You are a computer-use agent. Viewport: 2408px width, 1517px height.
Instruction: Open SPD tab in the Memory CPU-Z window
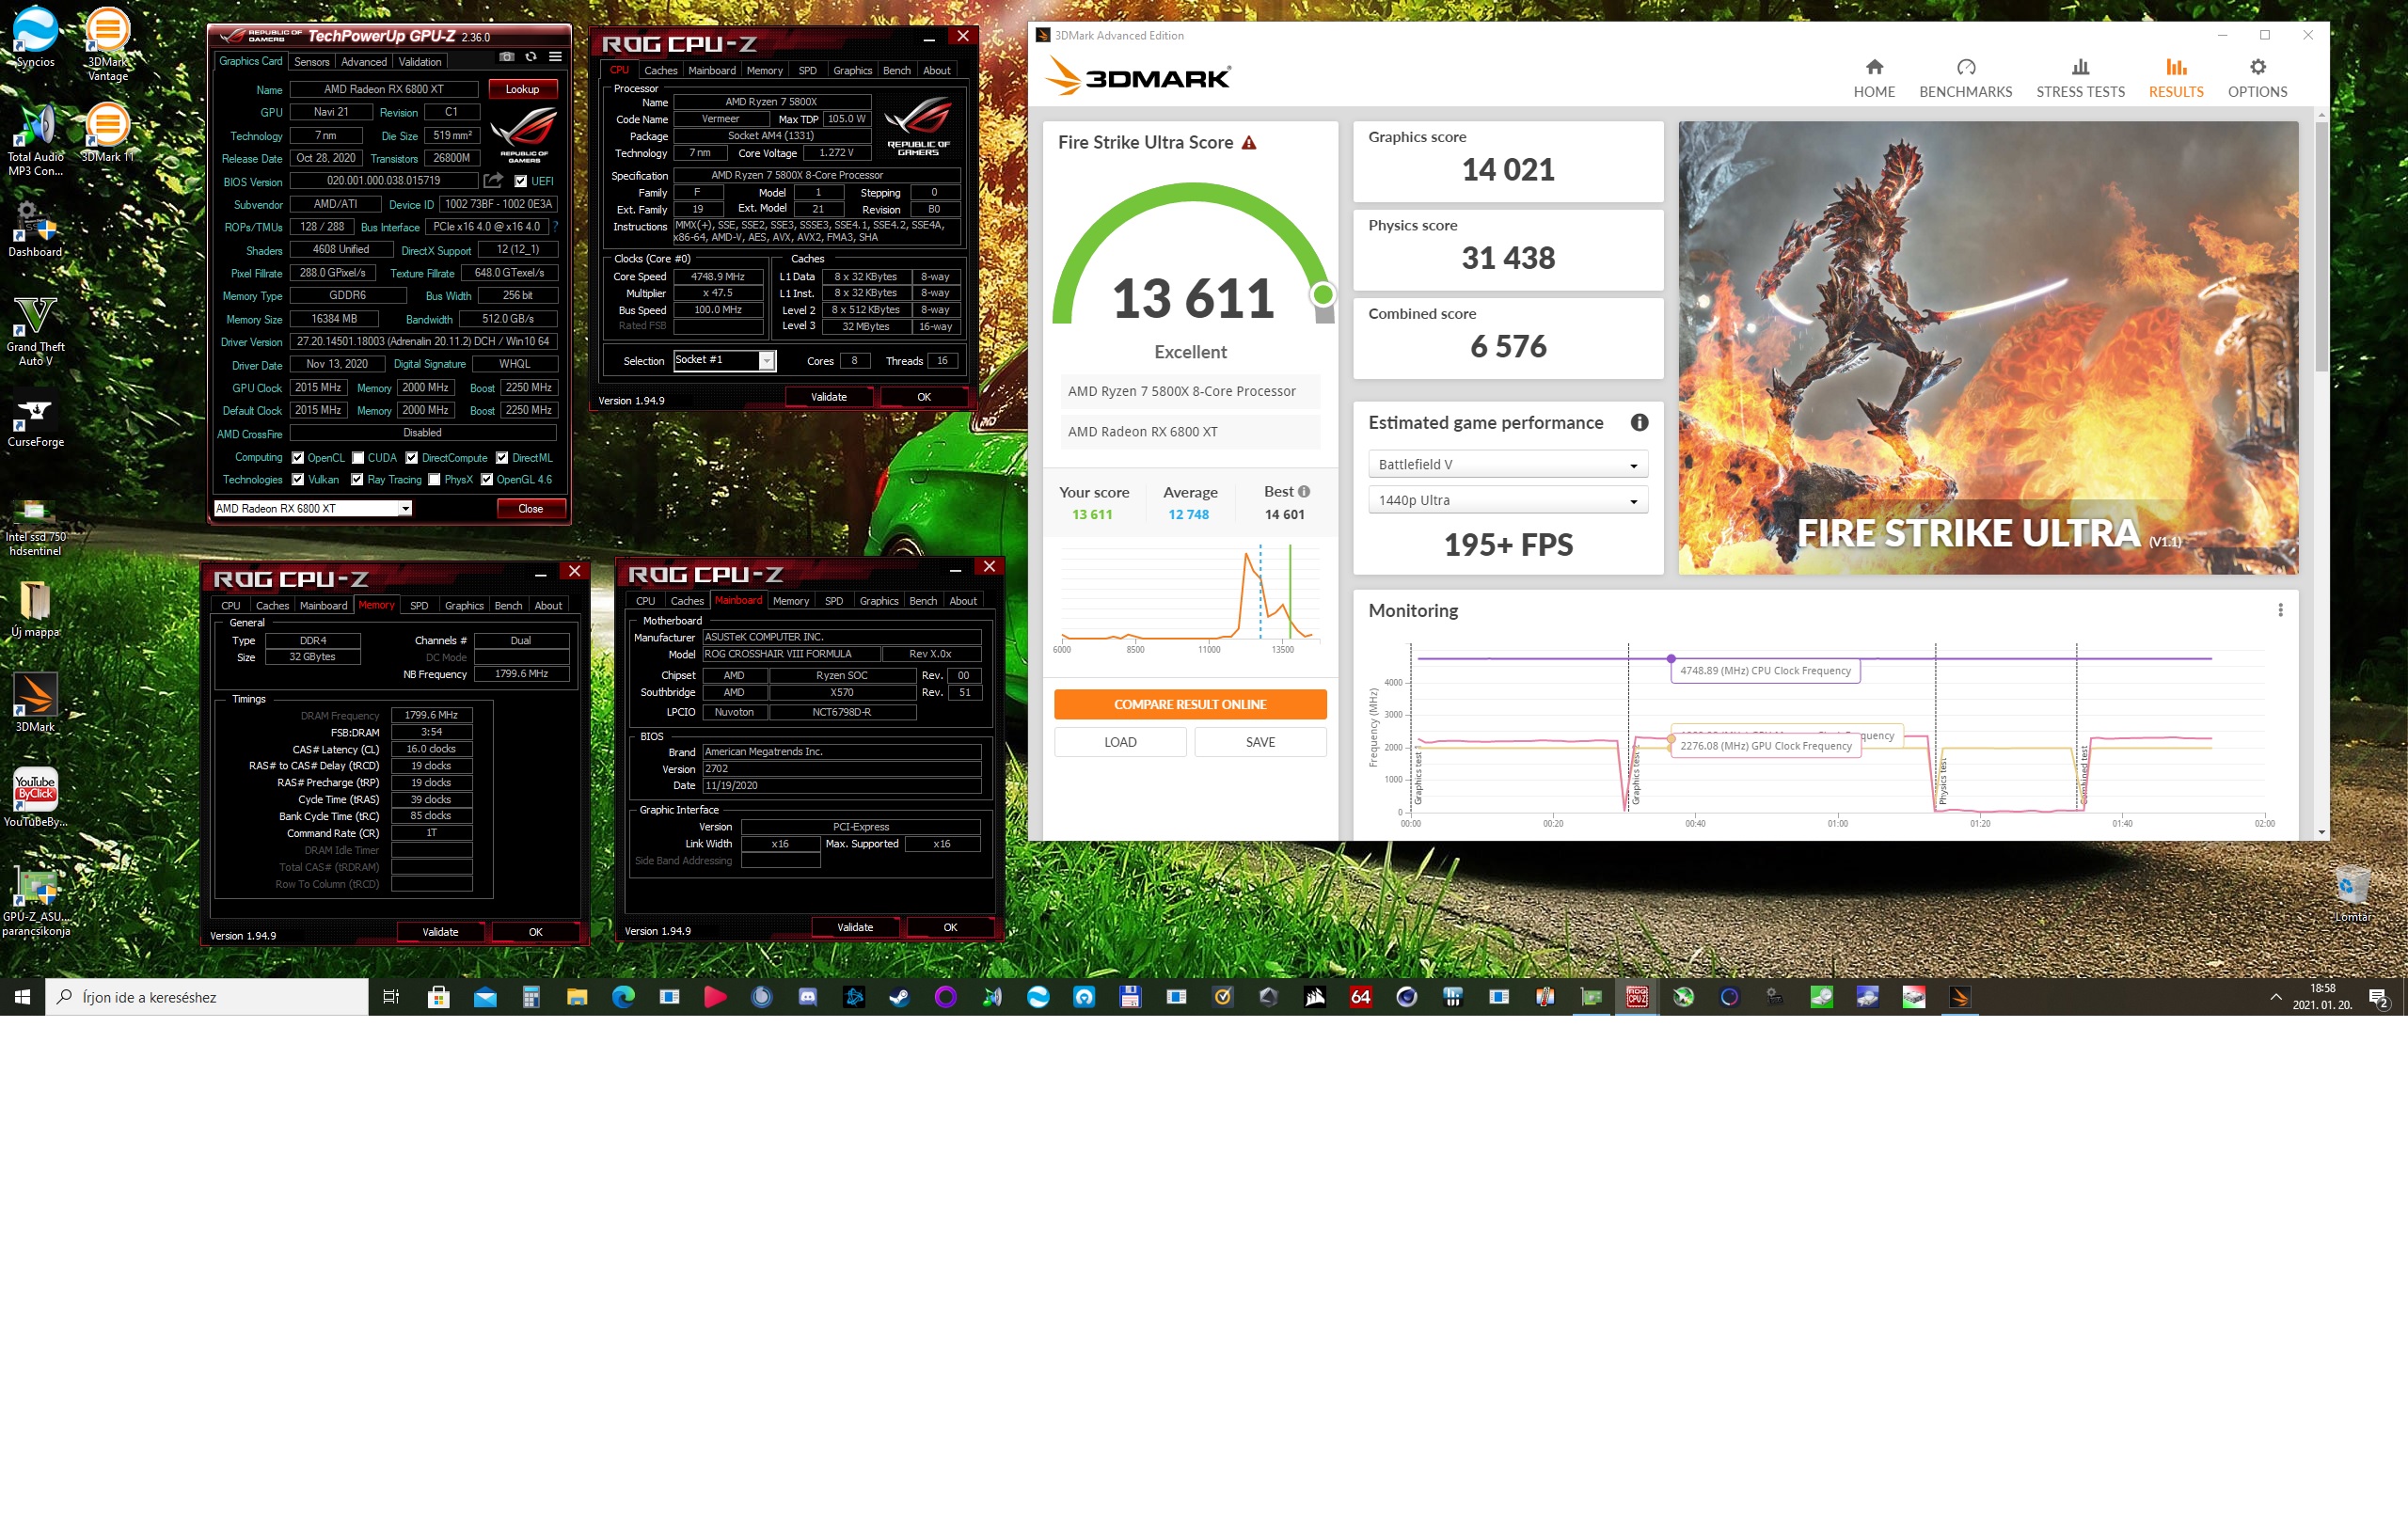point(419,606)
